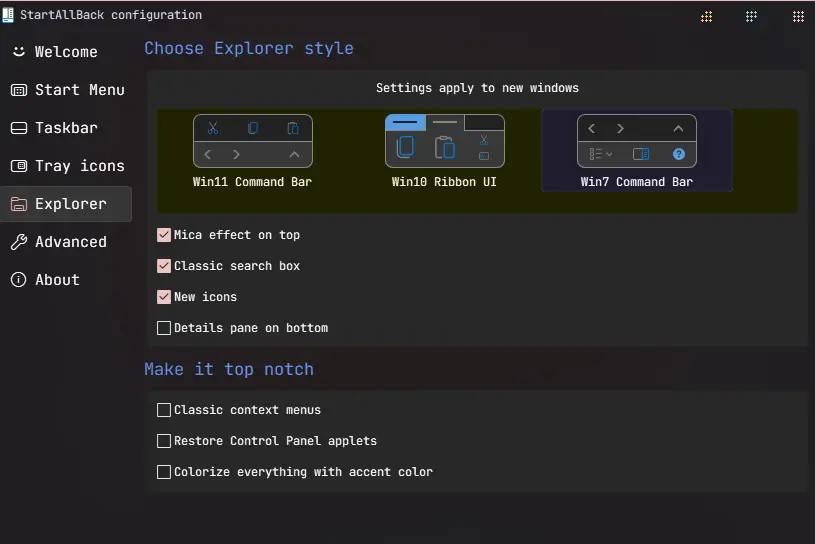This screenshot has height=544, width=815.
Task: Click the Advanced wrench icon
Action: pos(19,242)
